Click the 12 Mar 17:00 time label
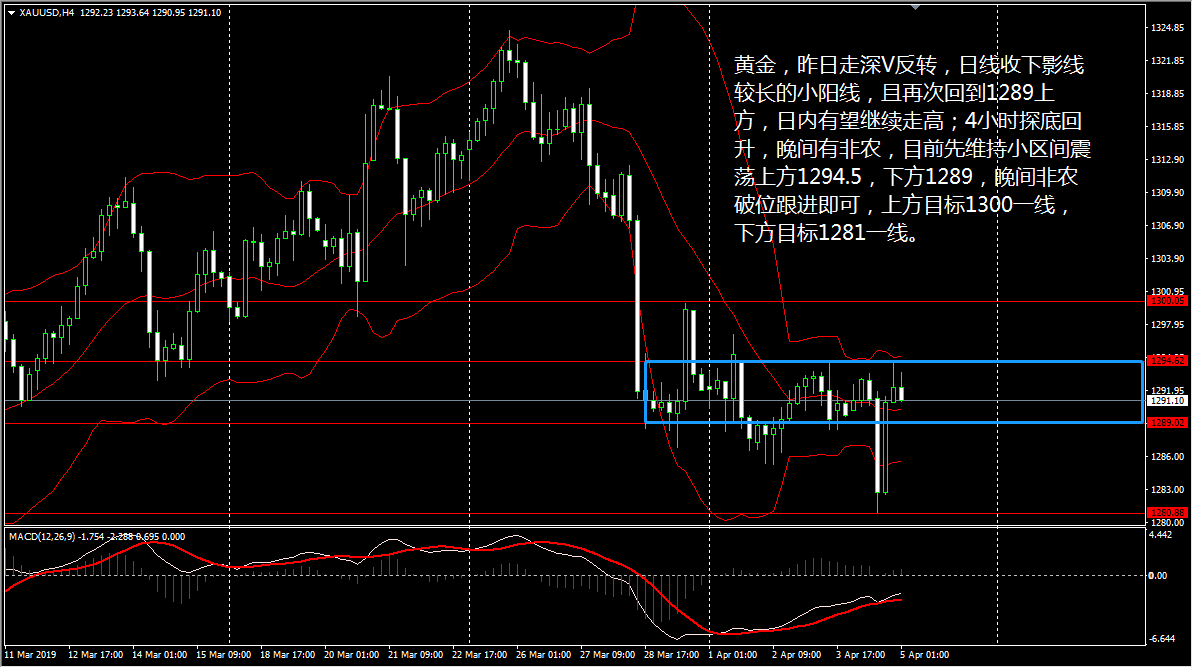The width and height of the screenshot is (1193, 668). (95, 654)
